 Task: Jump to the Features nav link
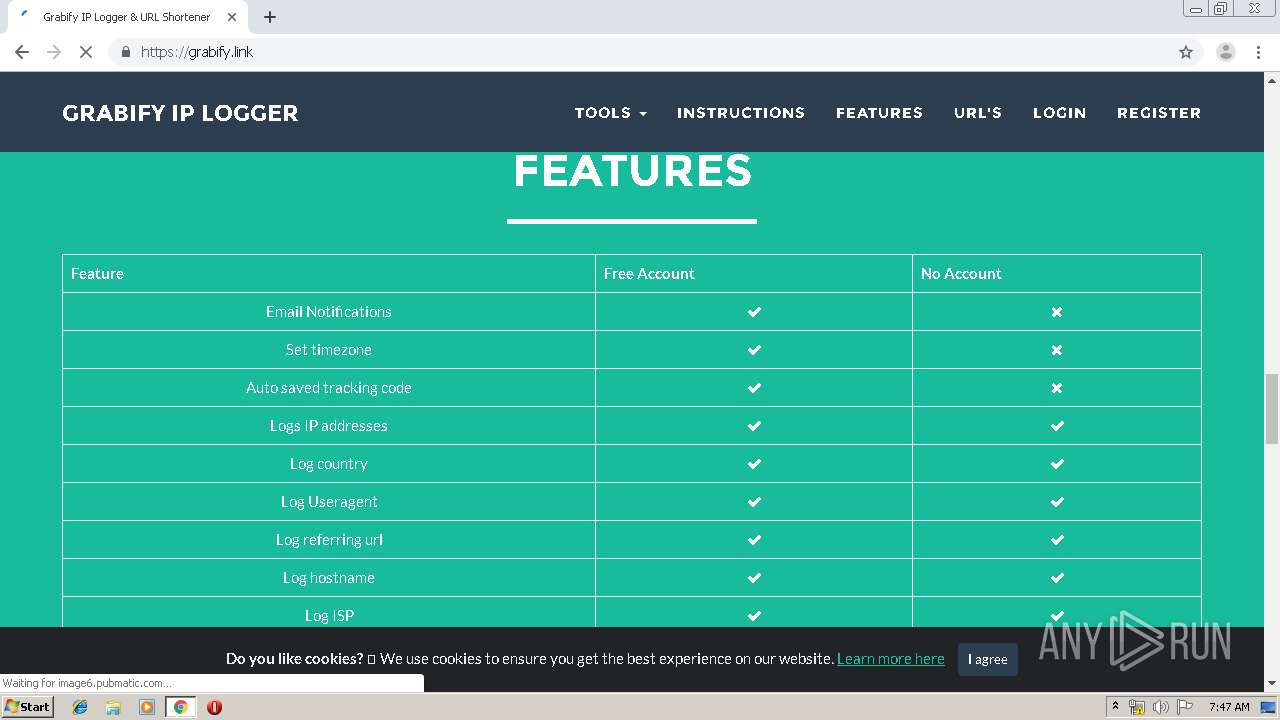(x=879, y=113)
